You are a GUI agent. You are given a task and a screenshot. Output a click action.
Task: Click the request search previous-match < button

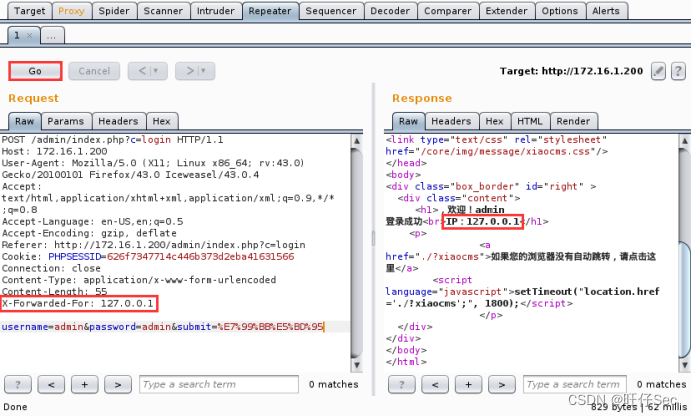pyautogui.click(x=51, y=385)
